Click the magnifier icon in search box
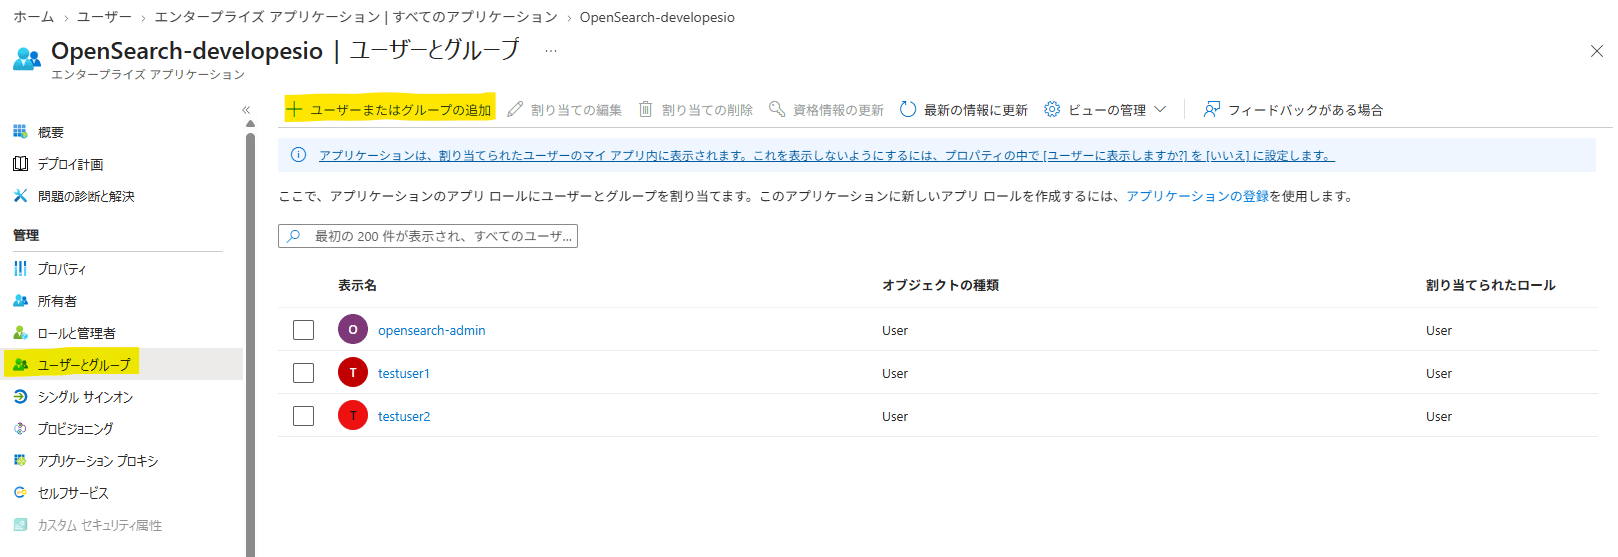 coord(294,236)
